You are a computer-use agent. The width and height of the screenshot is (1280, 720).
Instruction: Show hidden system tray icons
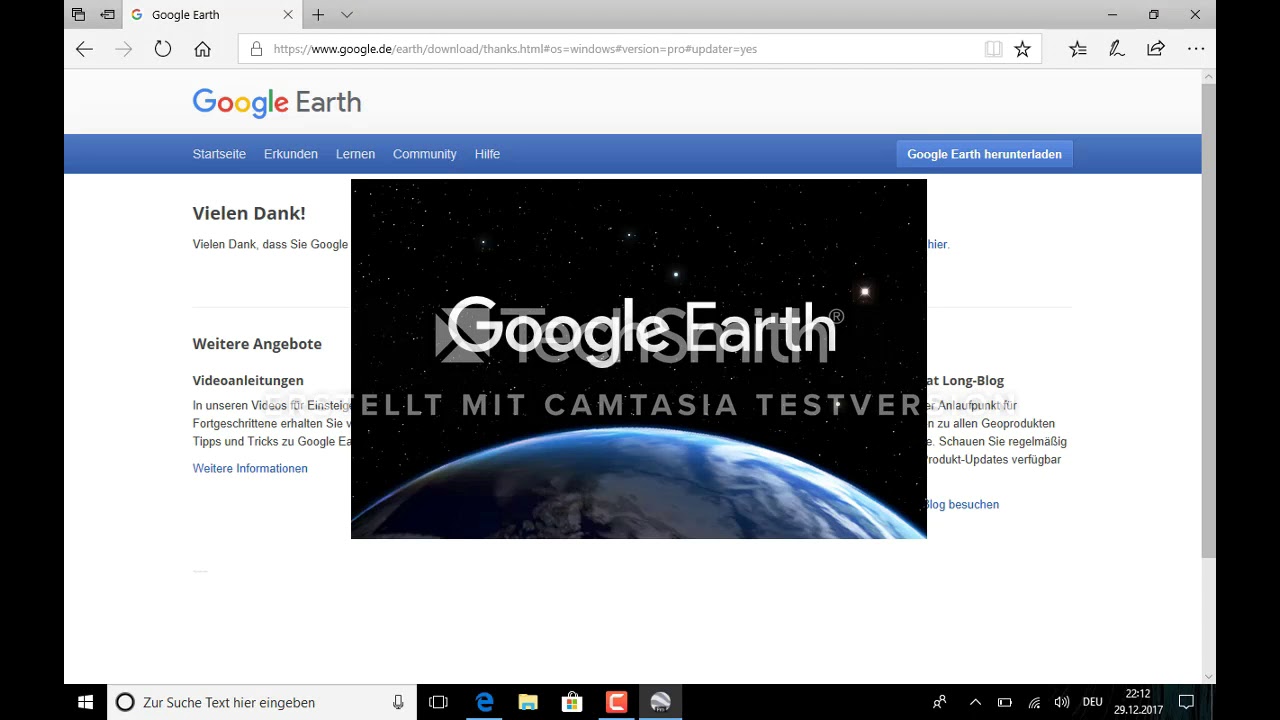(x=975, y=702)
